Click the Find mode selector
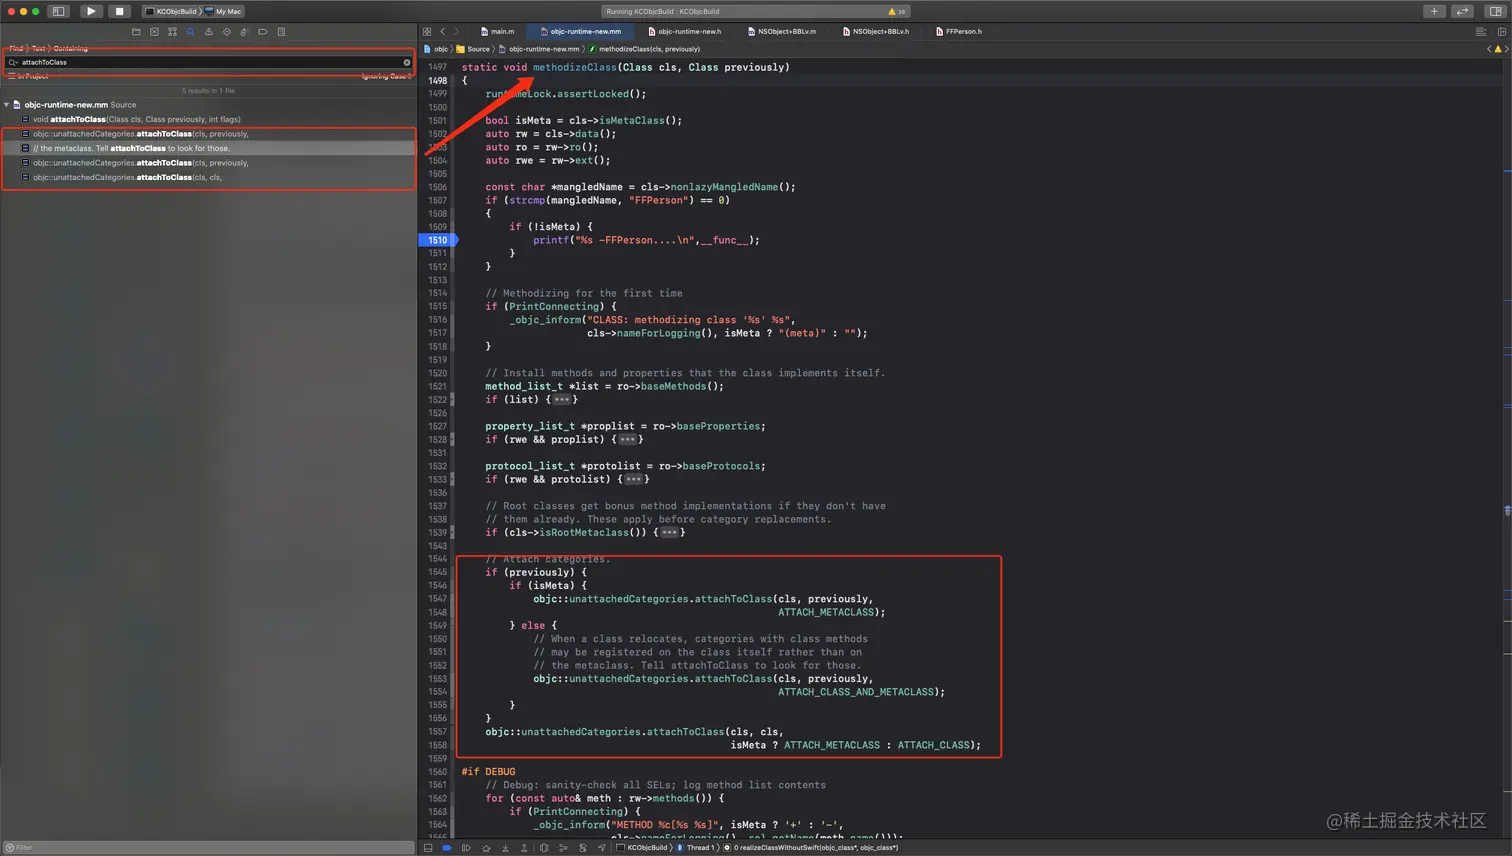This screenshot has width=1512, height=856. (x=16, y=48)
